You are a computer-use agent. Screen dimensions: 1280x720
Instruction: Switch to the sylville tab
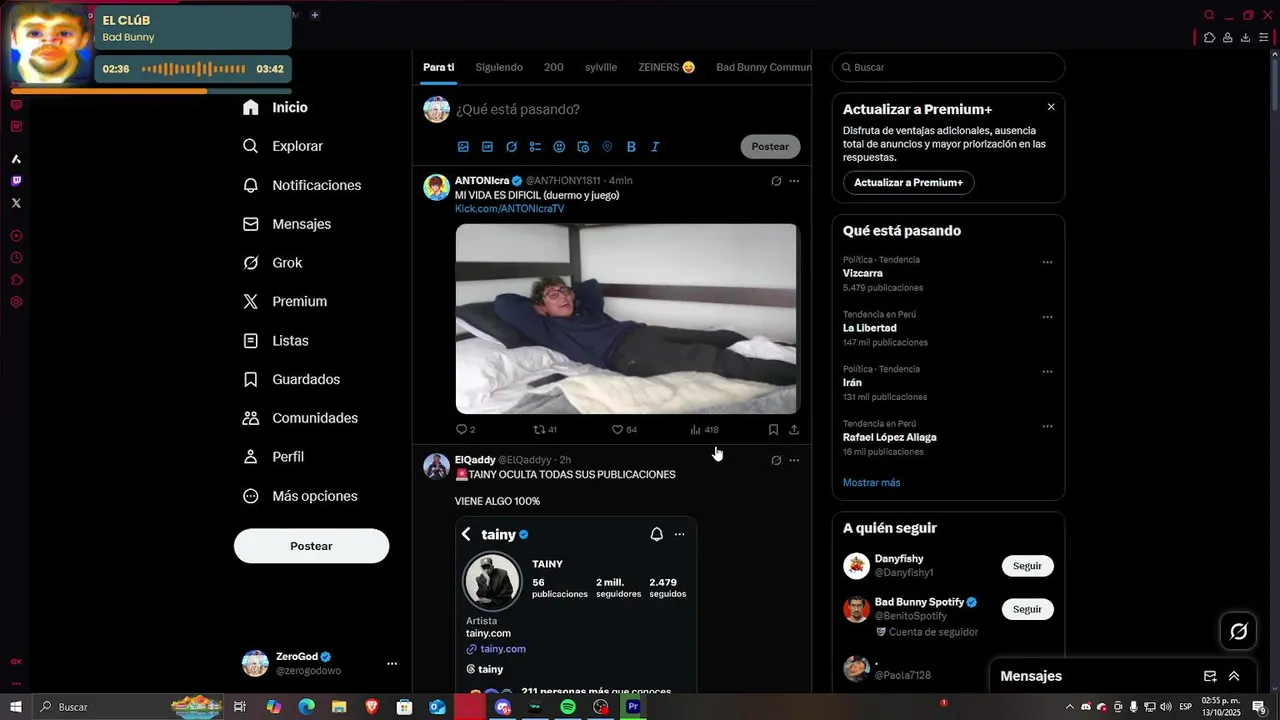coord(601,67)
